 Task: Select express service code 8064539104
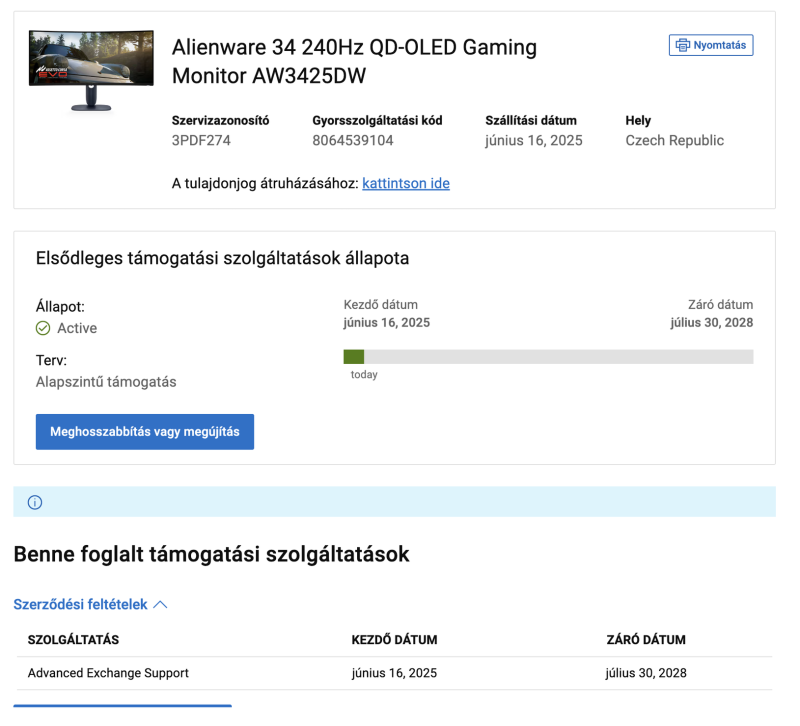coord(353,140)
